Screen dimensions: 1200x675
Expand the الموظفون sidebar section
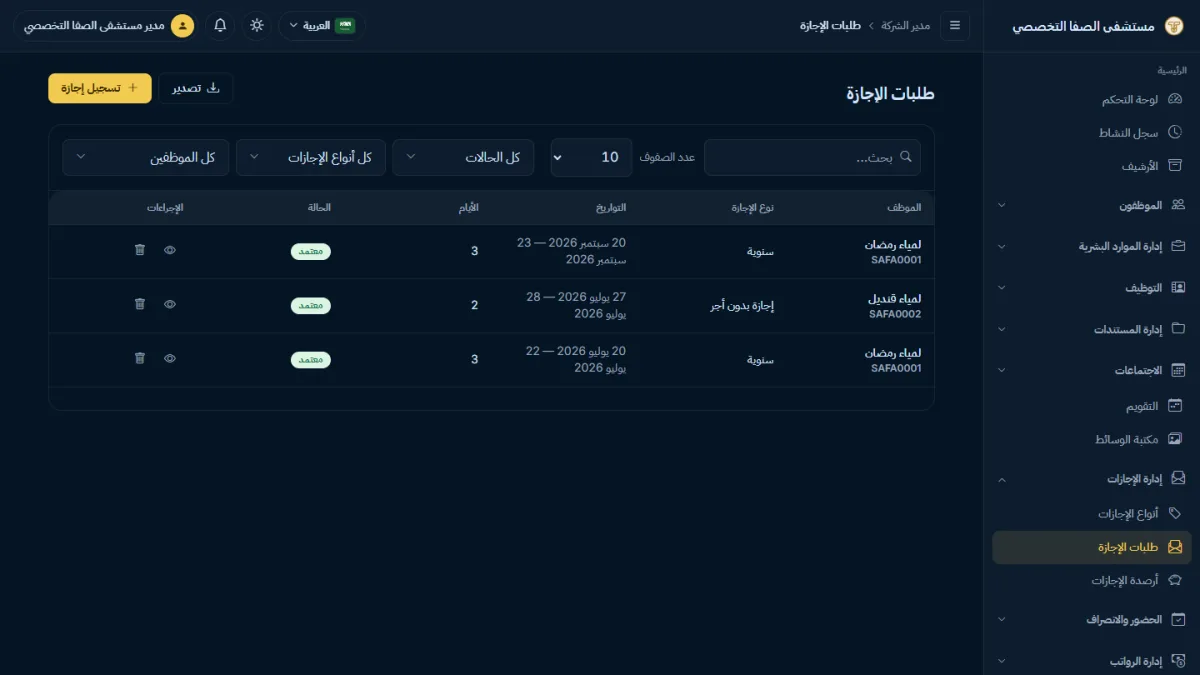tap(1092, 205)
